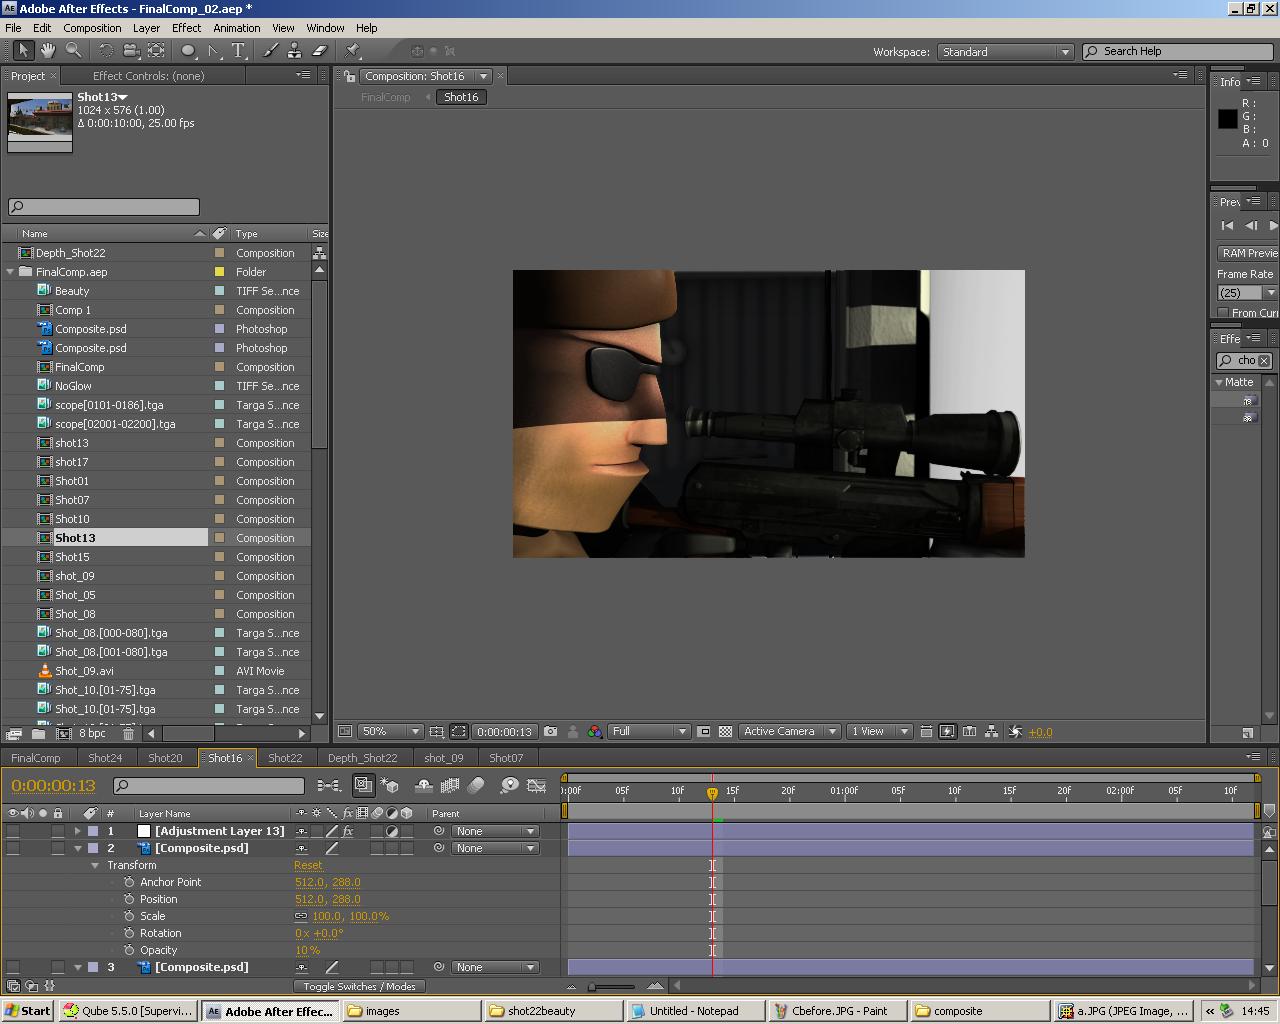Toggle Adjustment Layer 13 visibility
1280x1024 pixels.
point(13,831)
